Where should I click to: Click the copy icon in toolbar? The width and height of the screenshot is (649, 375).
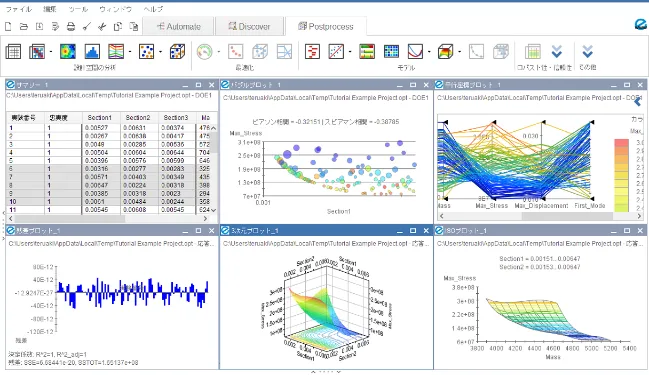(x=118, y=26)
